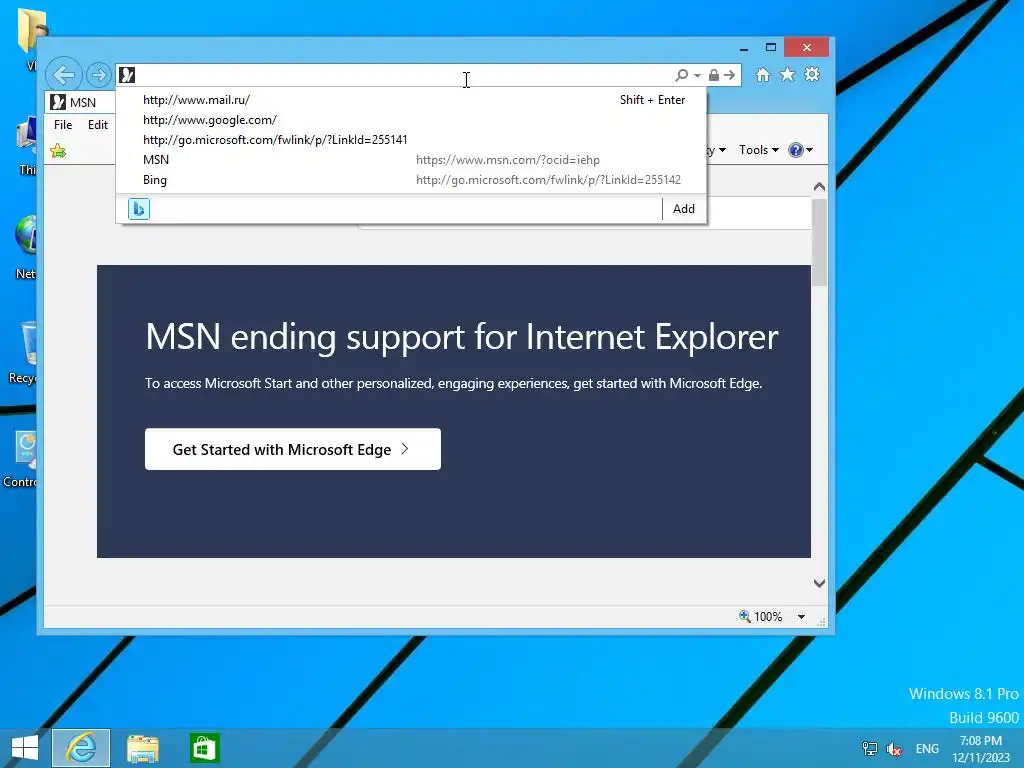
Task: Minimize the Internet Explorer window
Action: click(x=744, y=48)
